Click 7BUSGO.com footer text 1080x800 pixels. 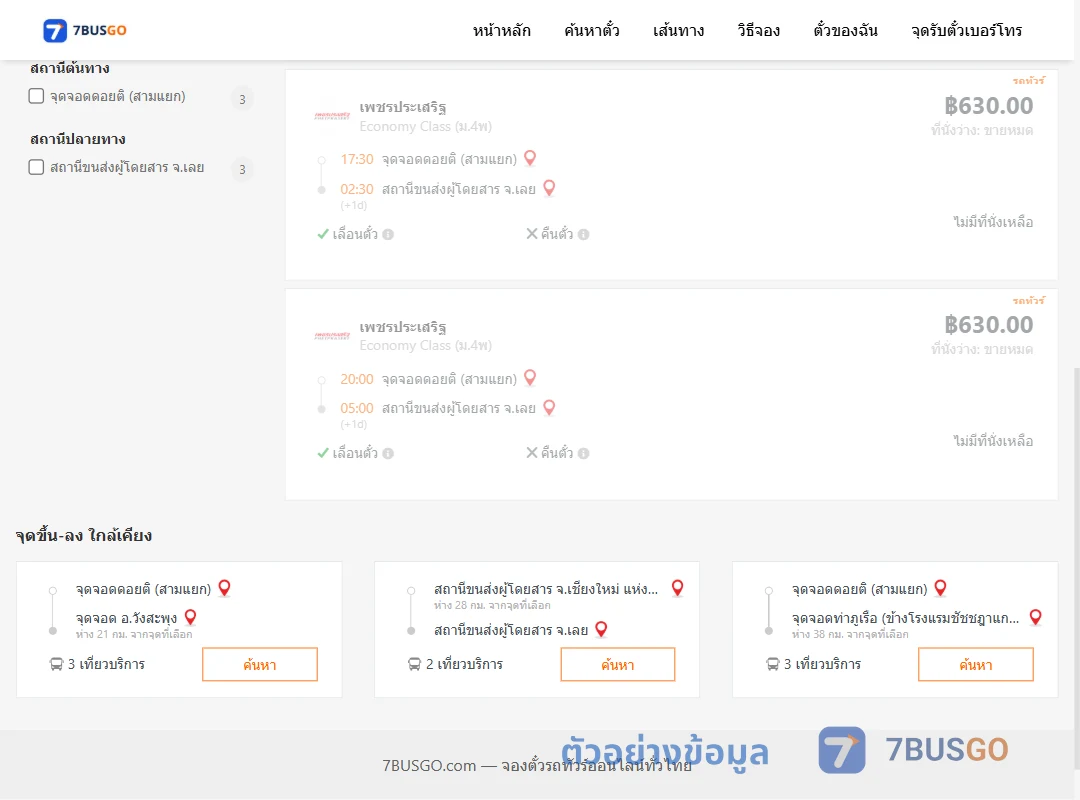(537, 766)
